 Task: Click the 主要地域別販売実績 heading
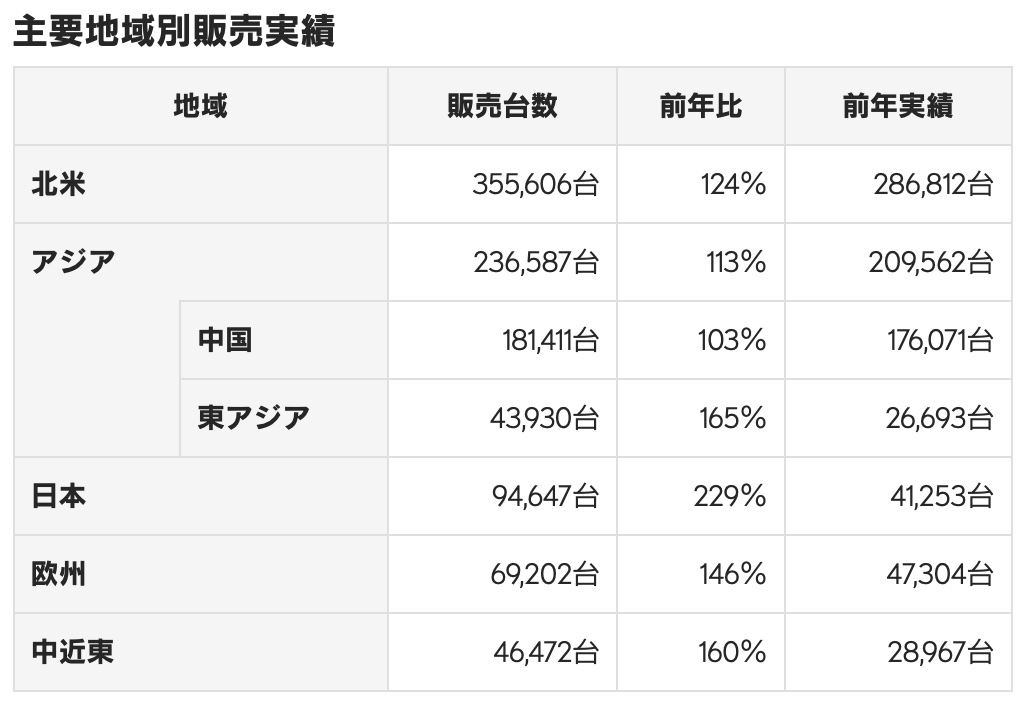(174, 32)
